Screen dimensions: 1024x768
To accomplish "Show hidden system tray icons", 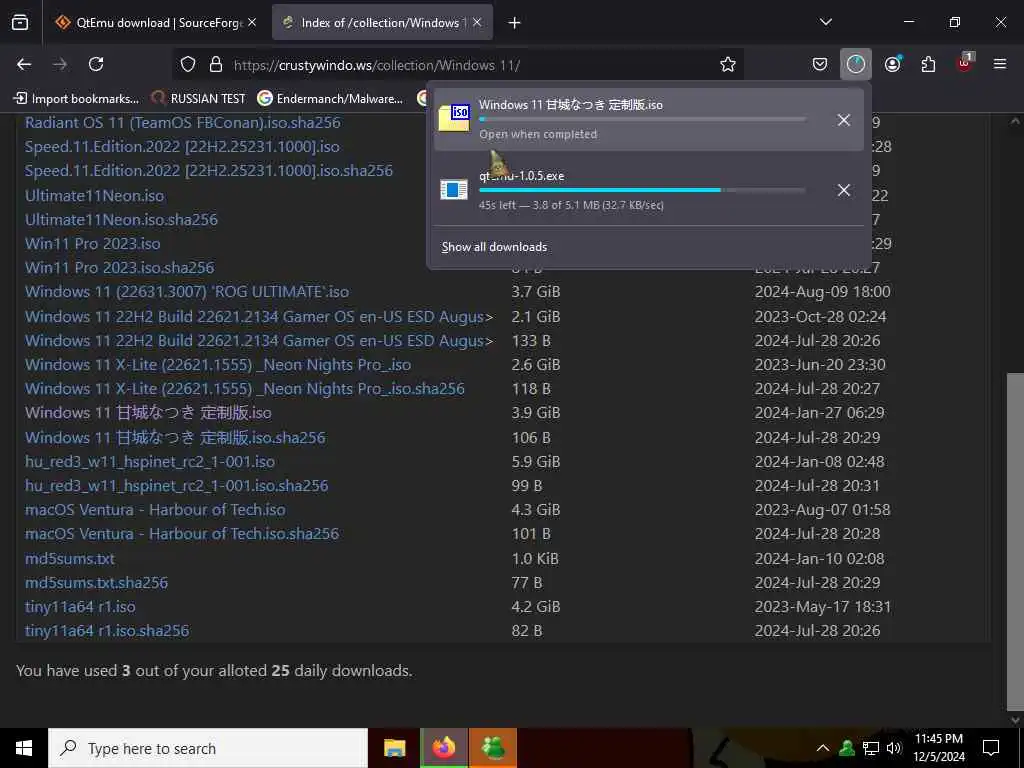I will point(823,748).
